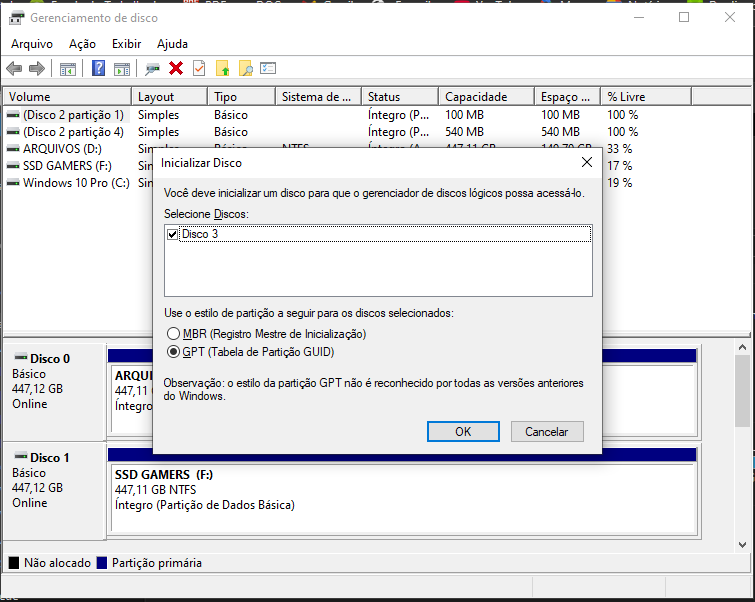Uncheck the Disco 3 checkbox
Screen dimensions: 755x602
pos(173,234)
